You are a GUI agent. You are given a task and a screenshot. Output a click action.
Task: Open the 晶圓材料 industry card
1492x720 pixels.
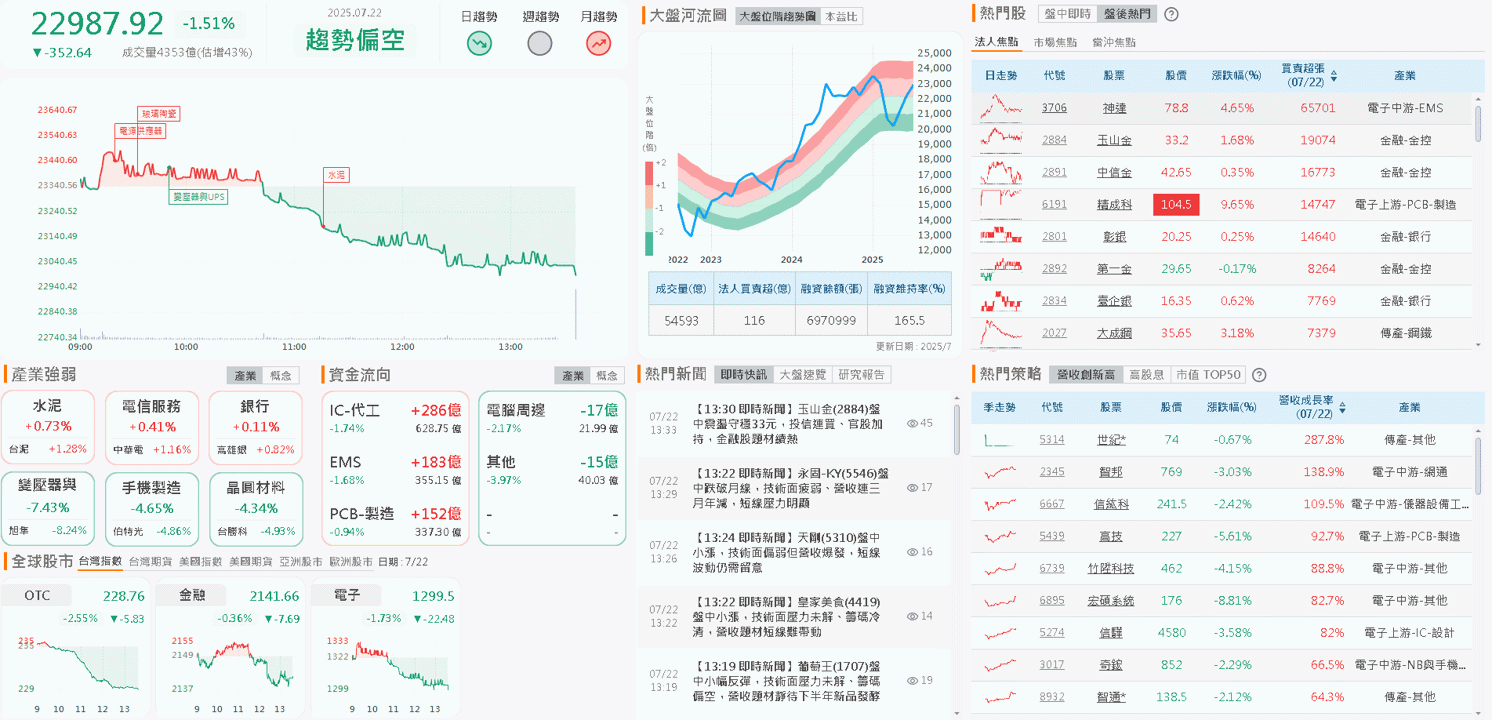pos(255,509)
